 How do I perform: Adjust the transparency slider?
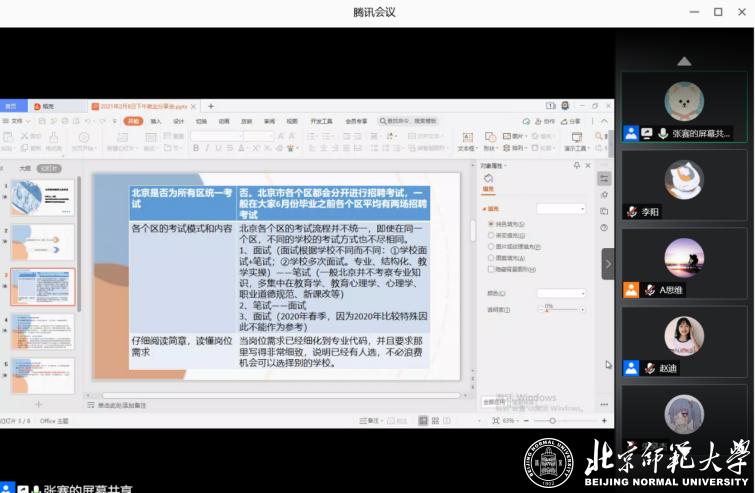[x=550, y=310]
